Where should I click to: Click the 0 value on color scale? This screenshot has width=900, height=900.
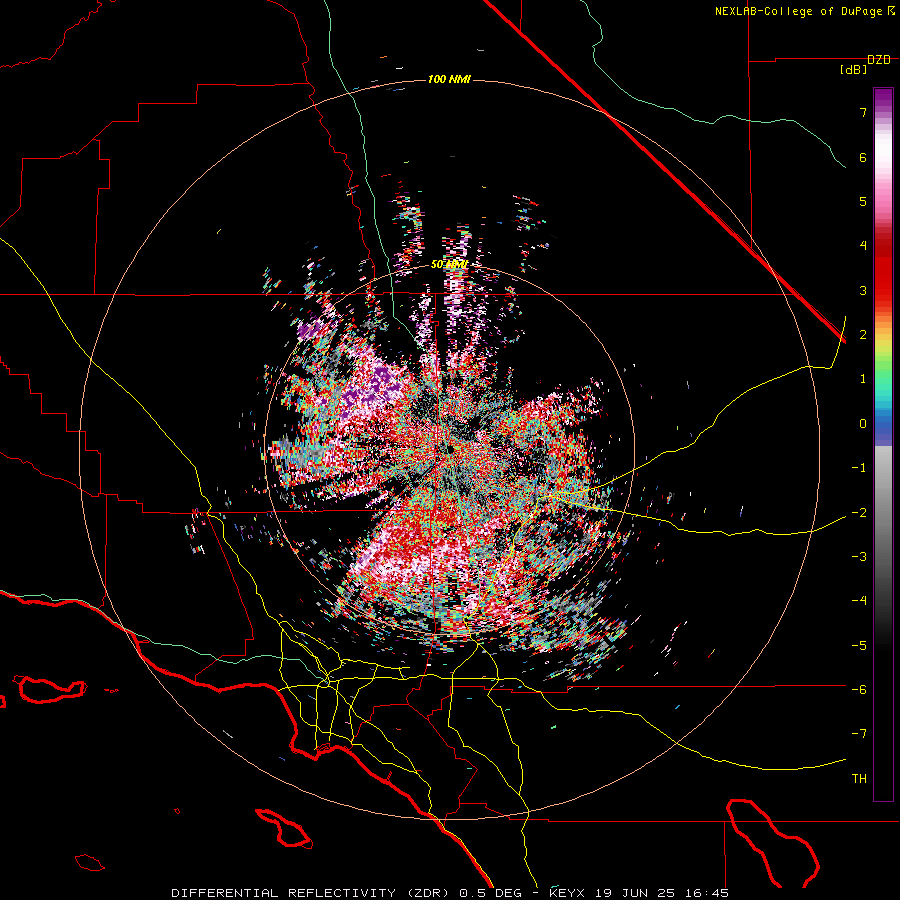[863, 424]
